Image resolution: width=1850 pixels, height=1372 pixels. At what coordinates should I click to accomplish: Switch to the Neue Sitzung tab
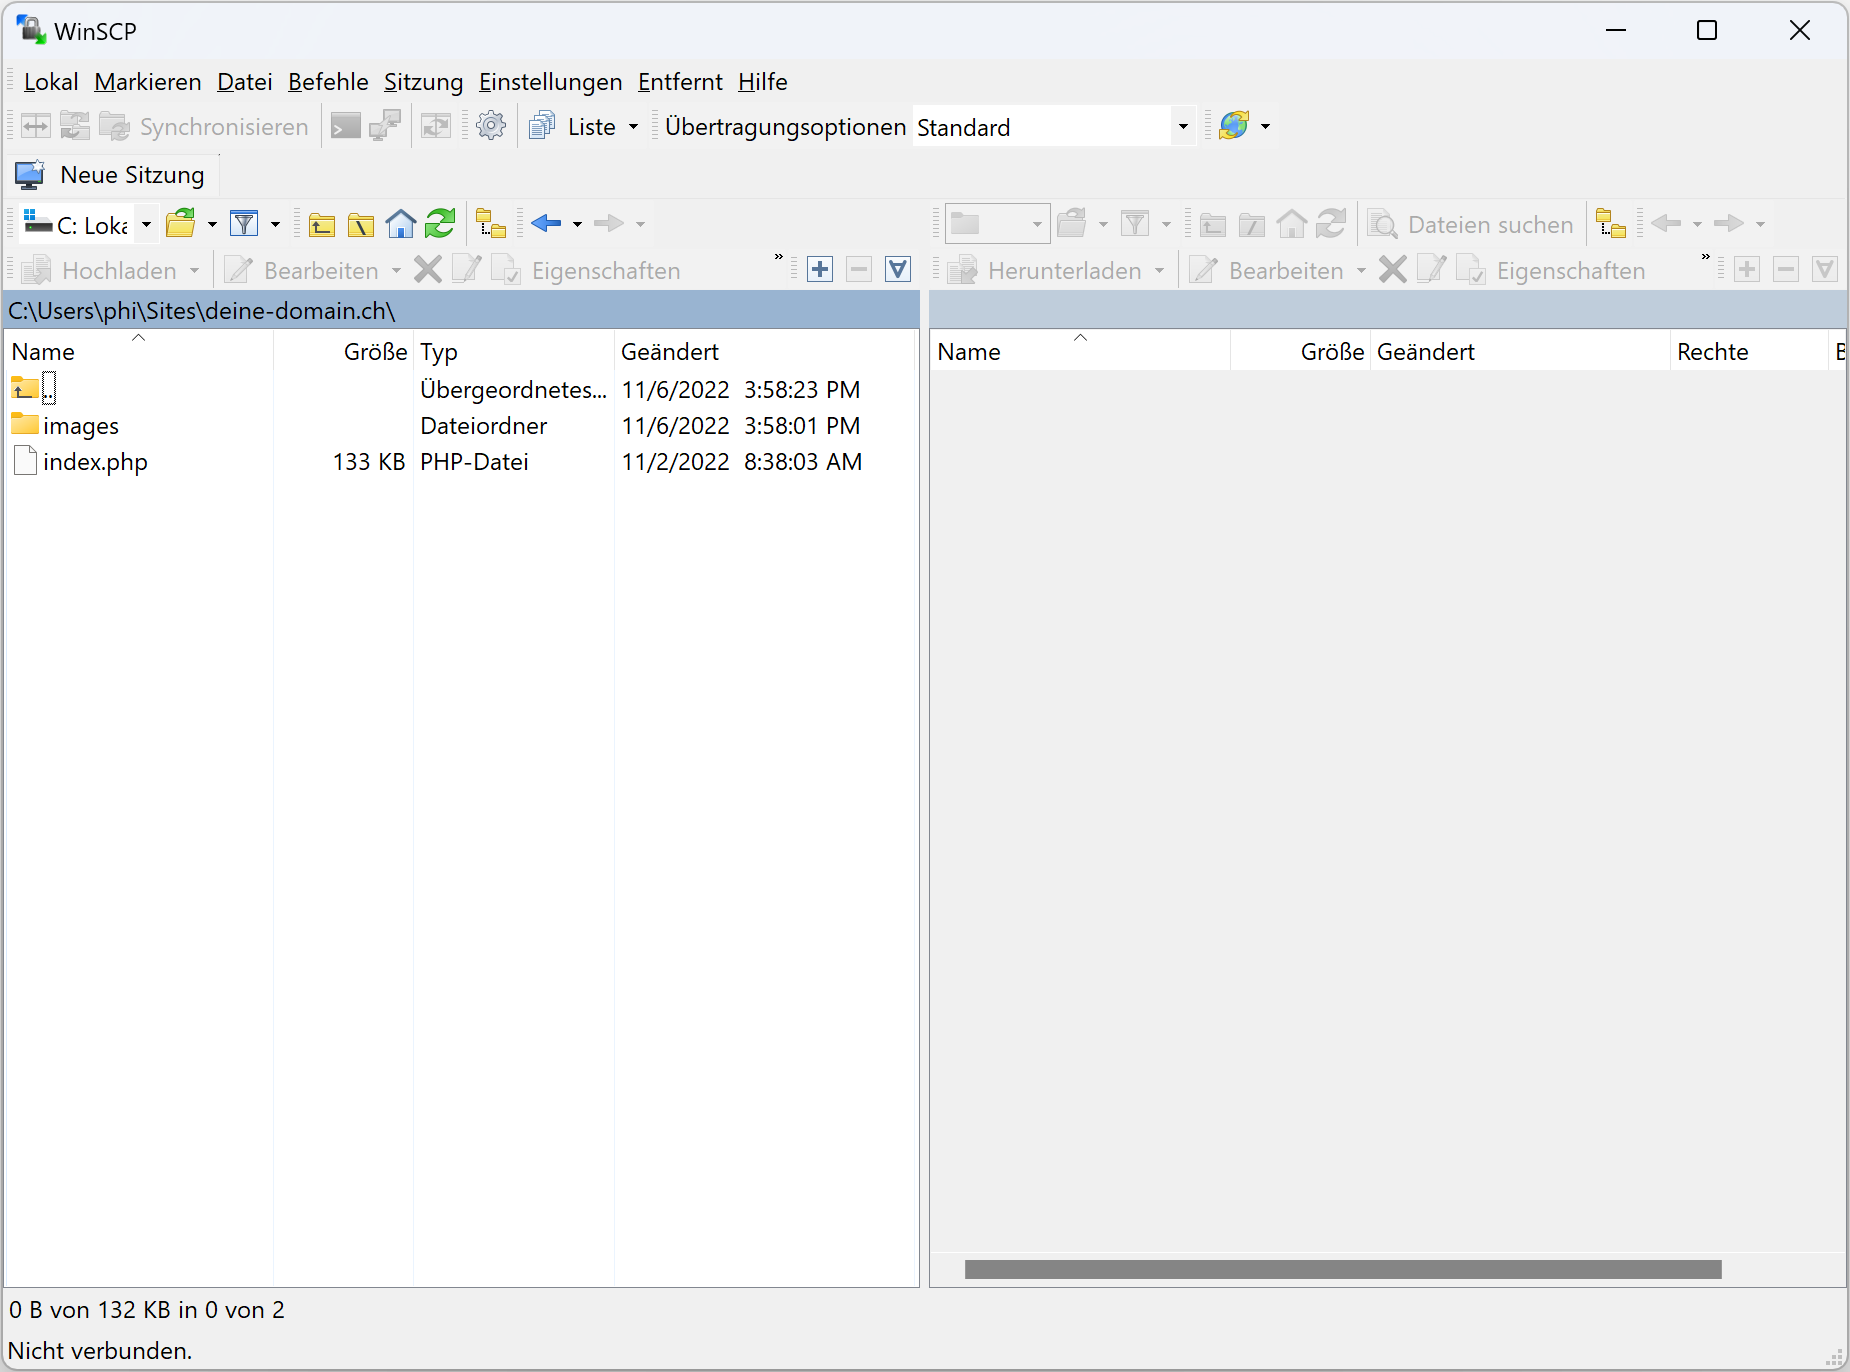click(x=112, y=175)
